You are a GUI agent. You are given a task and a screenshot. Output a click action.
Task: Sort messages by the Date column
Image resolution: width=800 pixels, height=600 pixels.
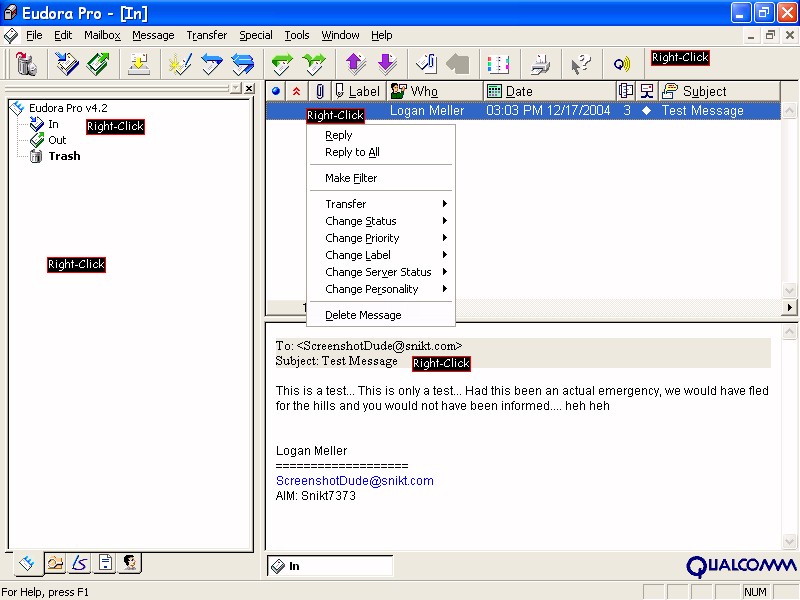click(x=549, y=91)
